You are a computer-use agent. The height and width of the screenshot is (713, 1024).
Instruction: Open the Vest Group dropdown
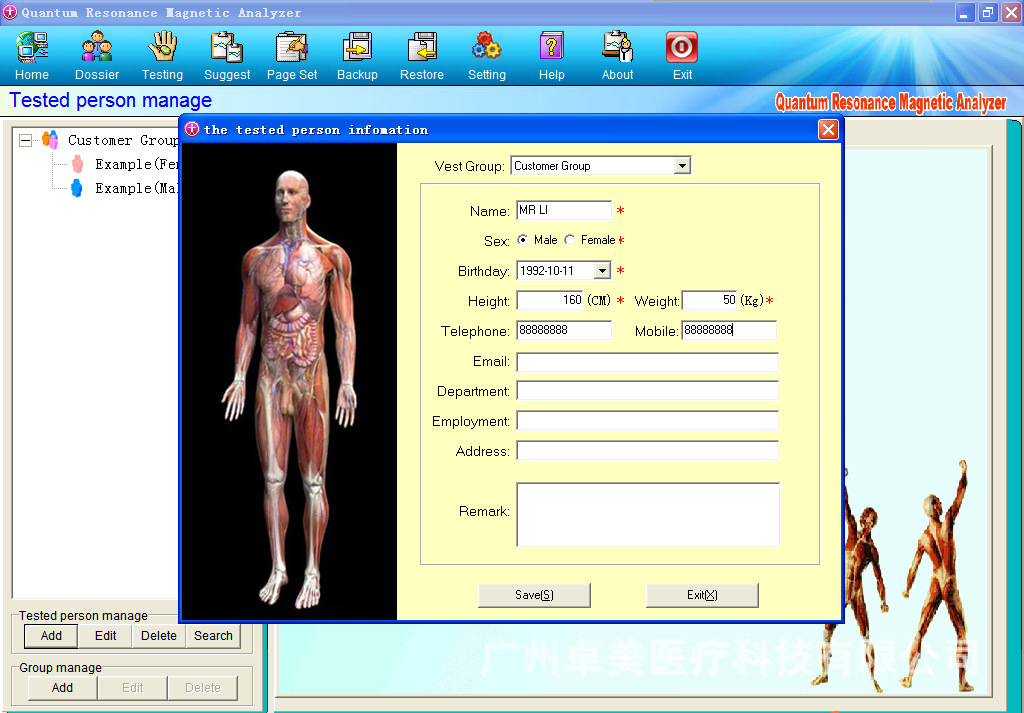coord(682,166)
